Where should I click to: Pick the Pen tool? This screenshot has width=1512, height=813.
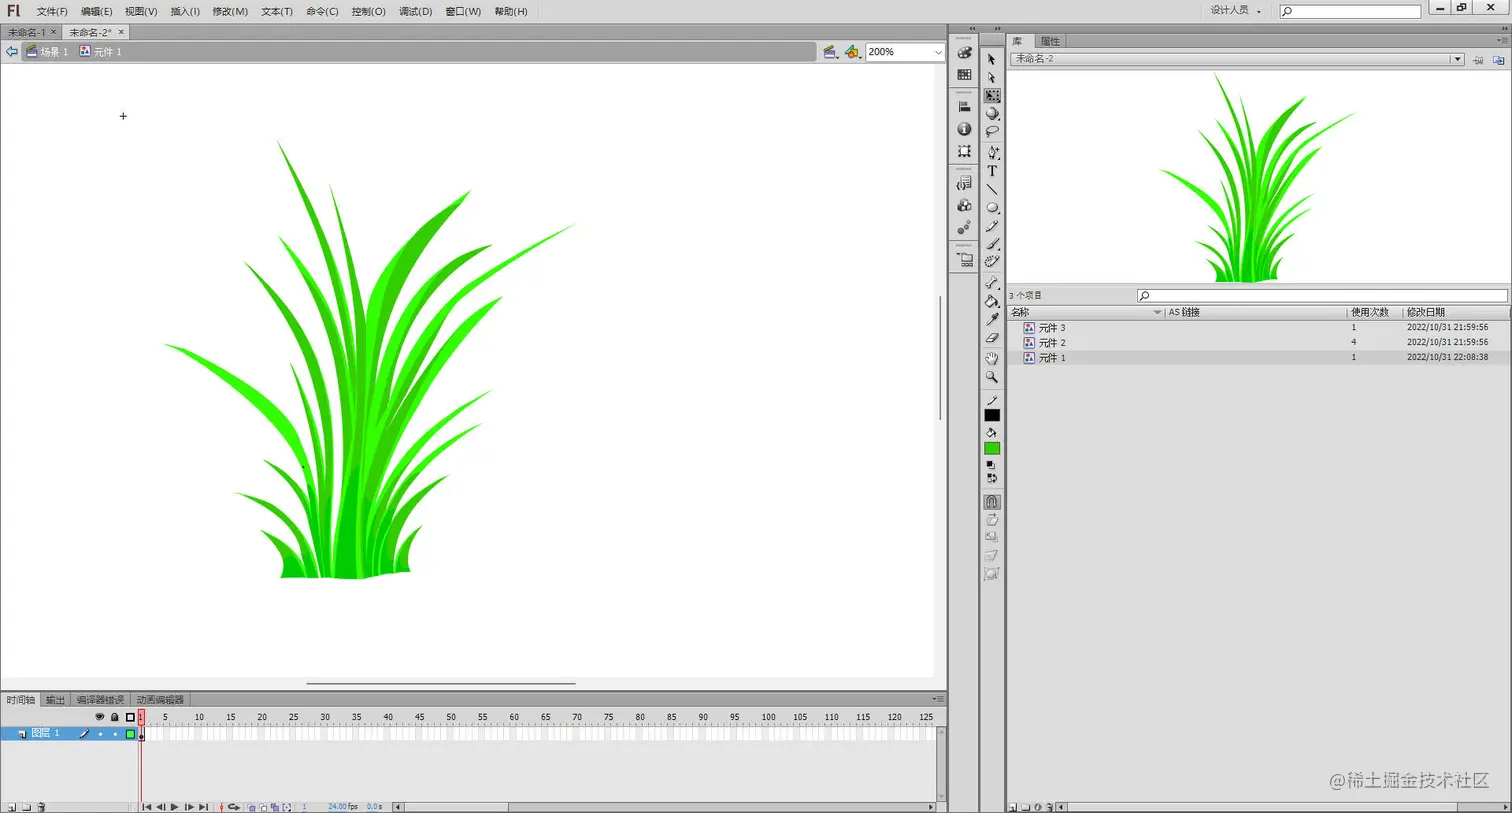(992, 152)
